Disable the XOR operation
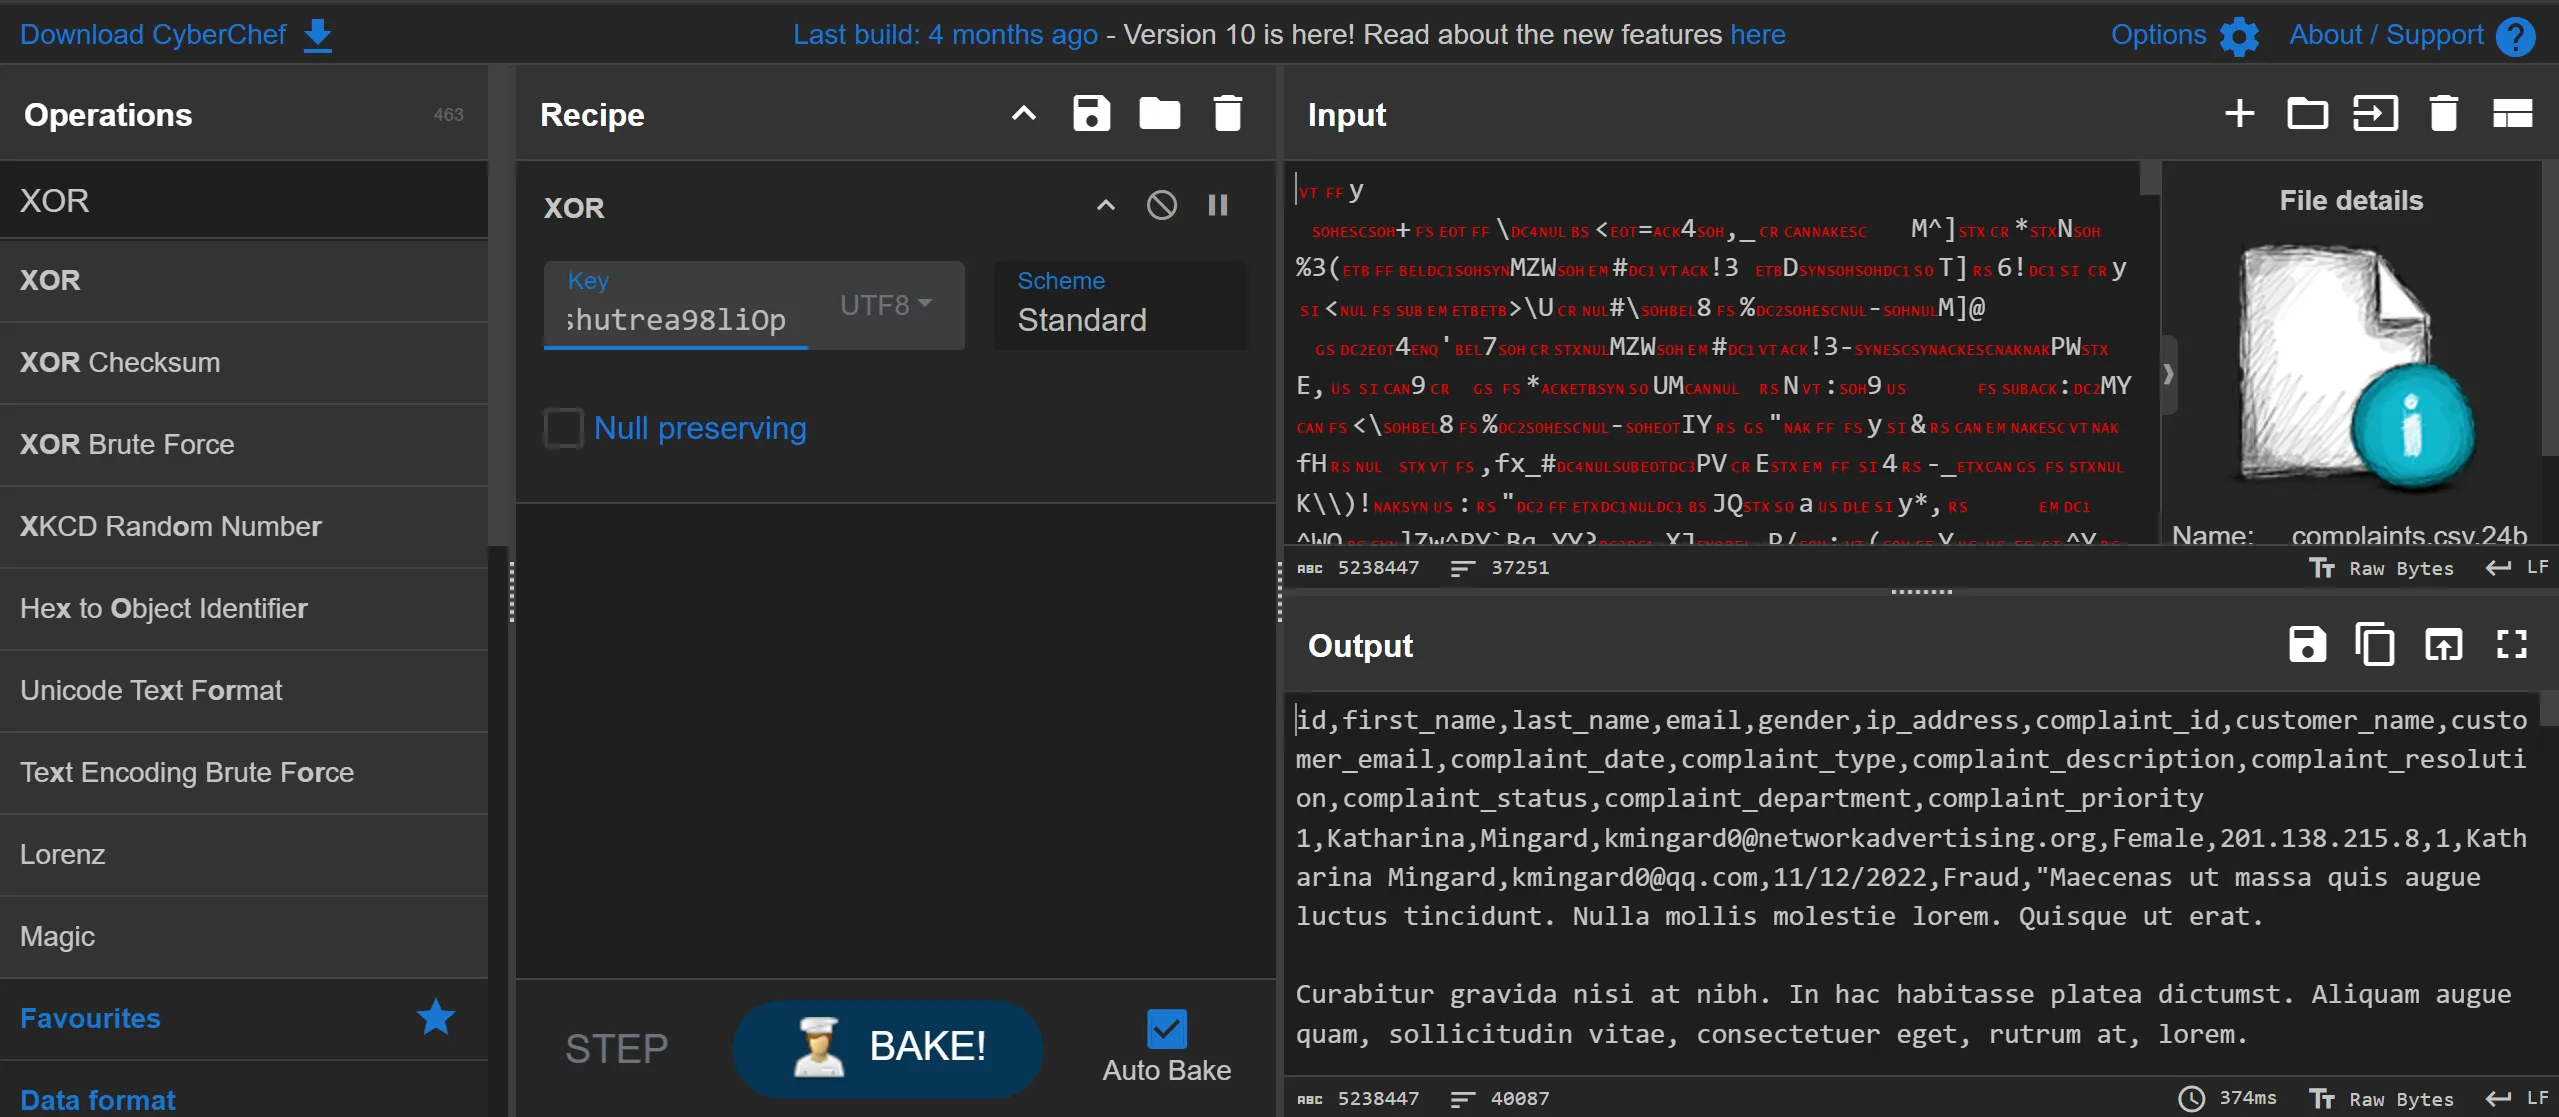The image size is (2559, 1117). 1161,206
